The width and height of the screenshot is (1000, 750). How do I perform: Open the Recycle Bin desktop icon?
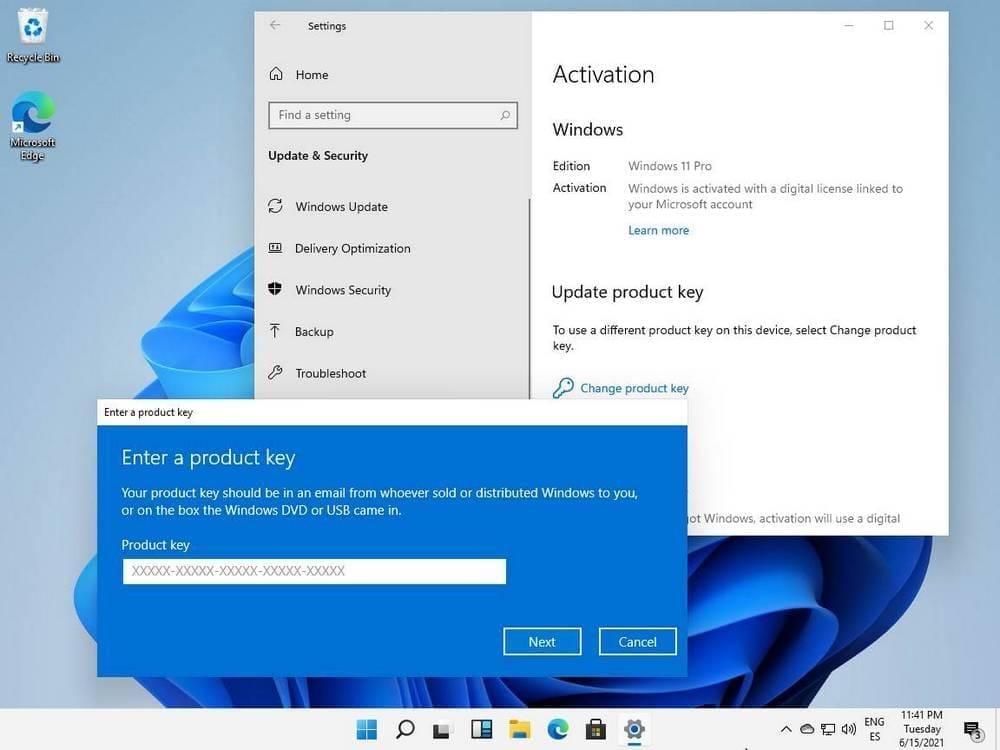[32, 36]
